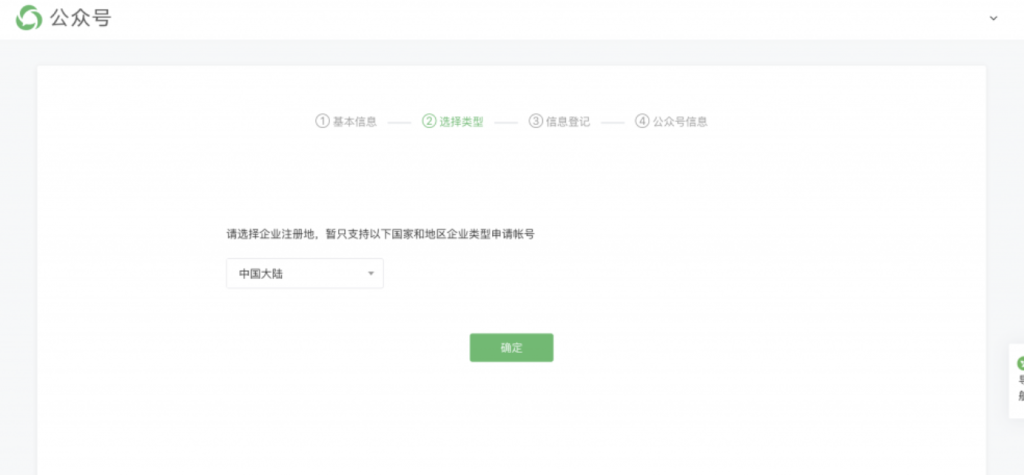Click the 公众号 header title text

80,17
